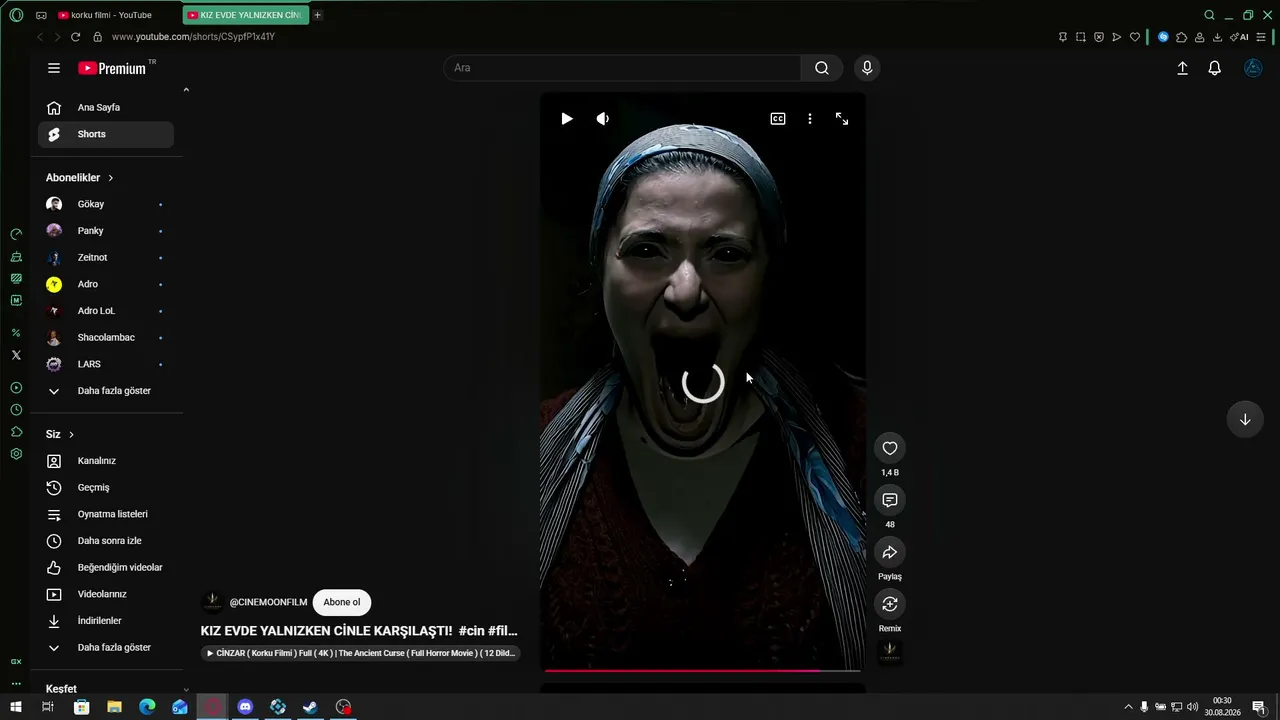This screenshot has height=720, width=1280.
Task: Open File Explorer from the taskbar
Action: 114,707
